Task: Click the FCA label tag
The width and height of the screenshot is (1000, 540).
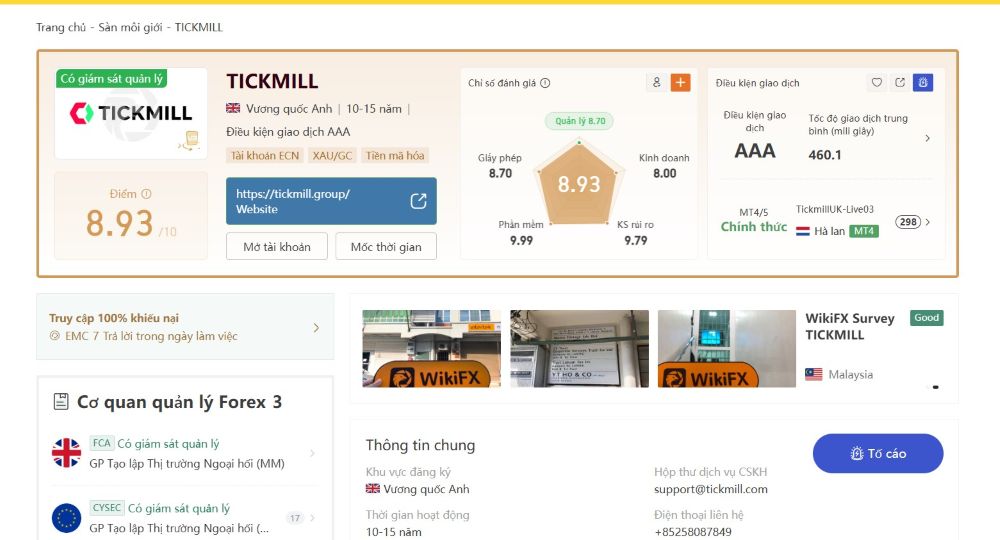Action: (101, 443)
